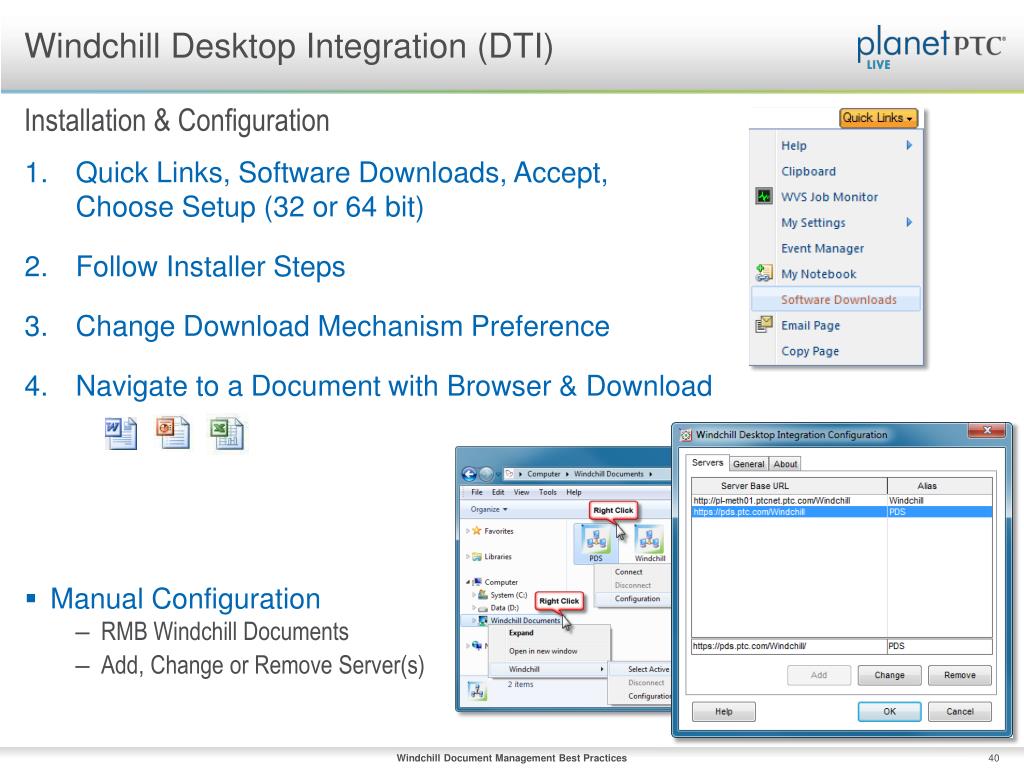The height and width of the screenshot is (768, 1024).
Task: Click the WVS Job Monitor icon
Action: click(763, 196)
